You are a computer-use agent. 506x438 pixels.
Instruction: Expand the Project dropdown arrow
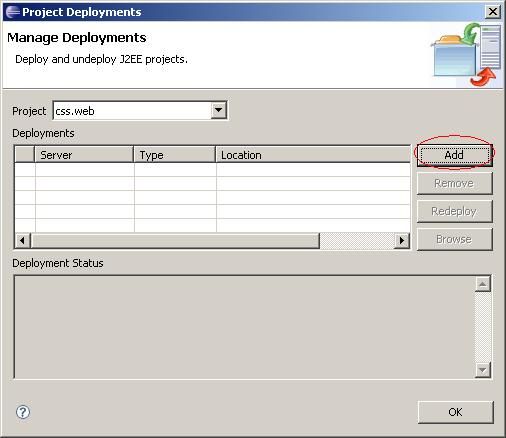[219, 110]
